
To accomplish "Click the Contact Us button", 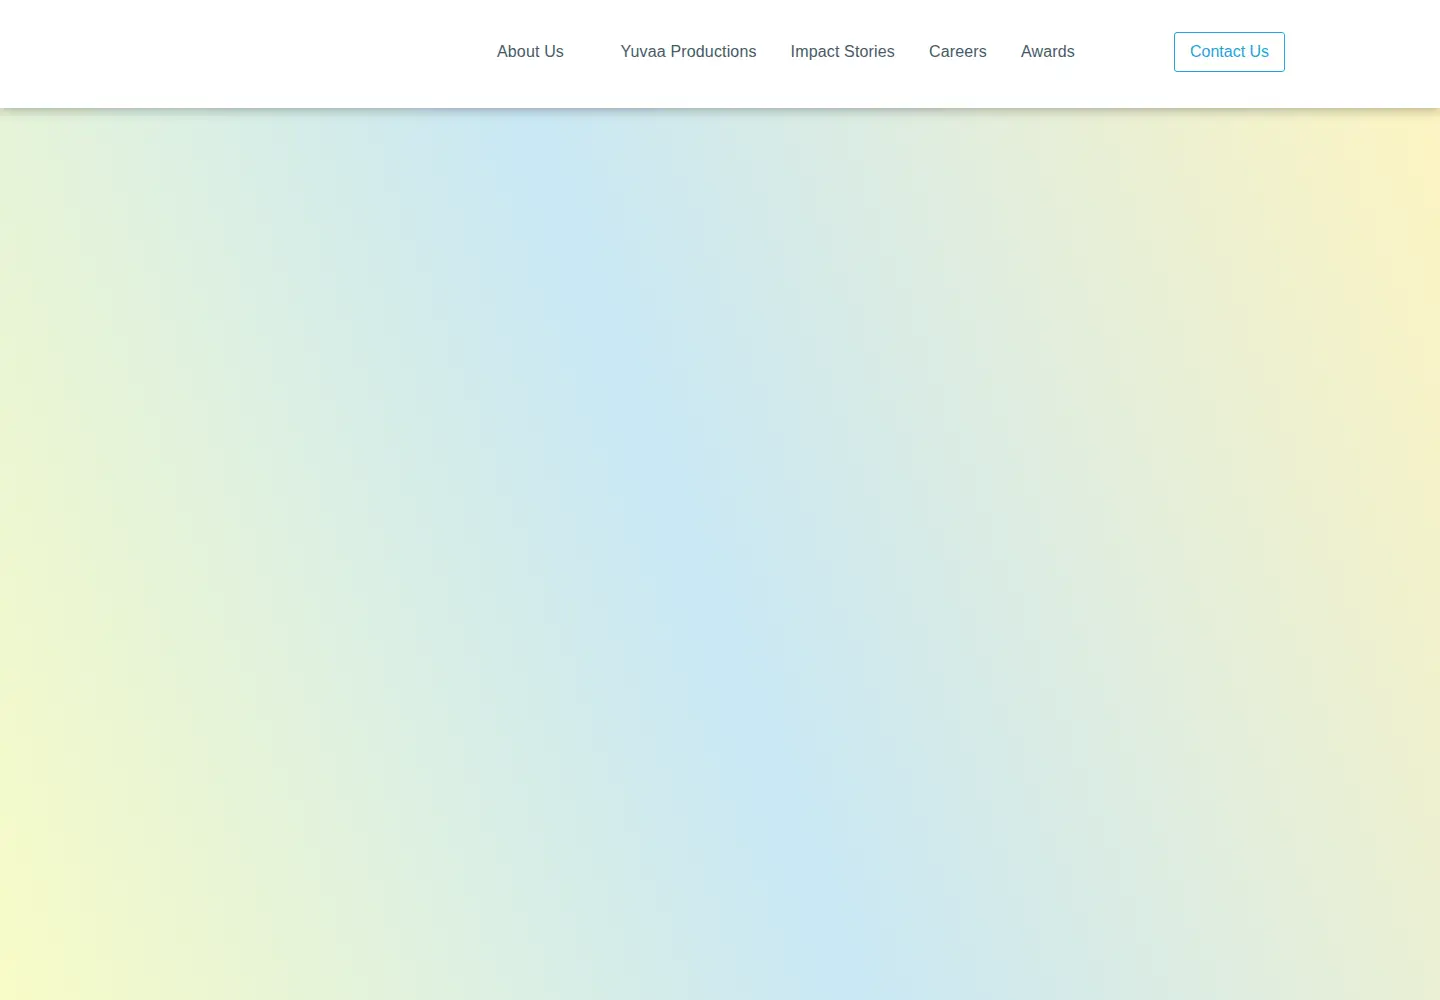I will pyautogui.click(x=1229, y=52).
